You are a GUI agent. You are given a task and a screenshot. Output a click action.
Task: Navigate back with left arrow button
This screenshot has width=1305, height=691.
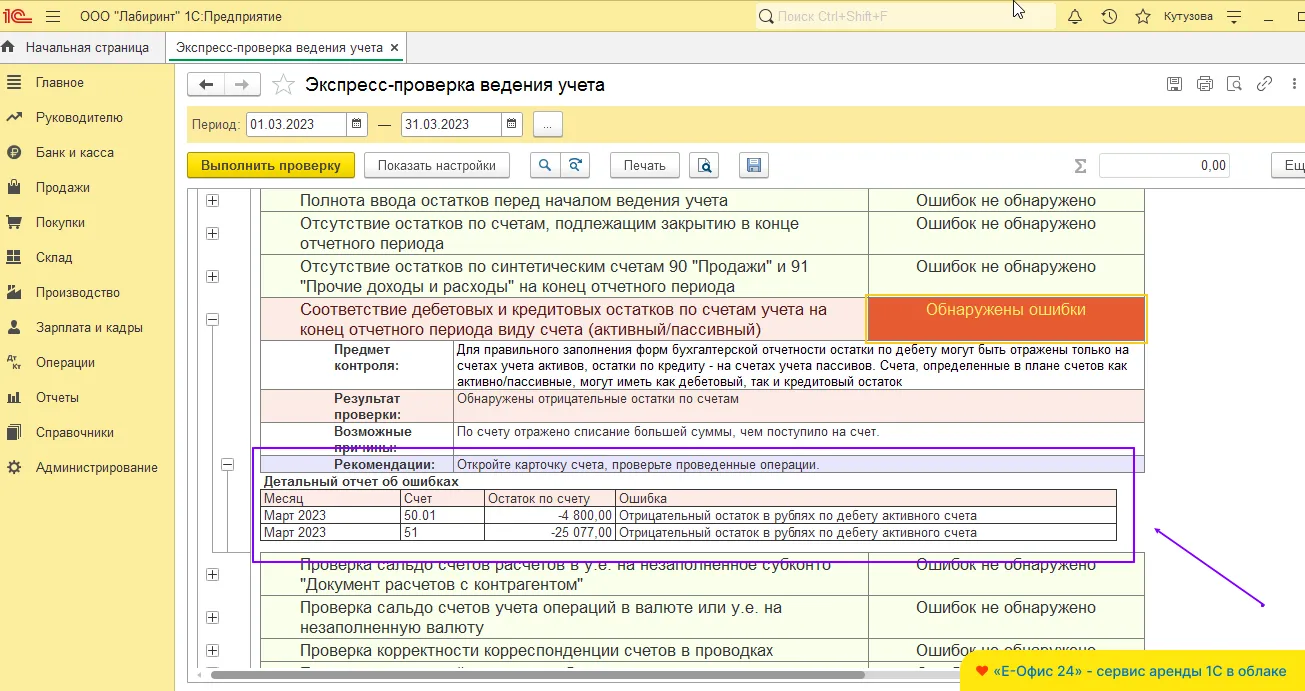click(207, 85)
